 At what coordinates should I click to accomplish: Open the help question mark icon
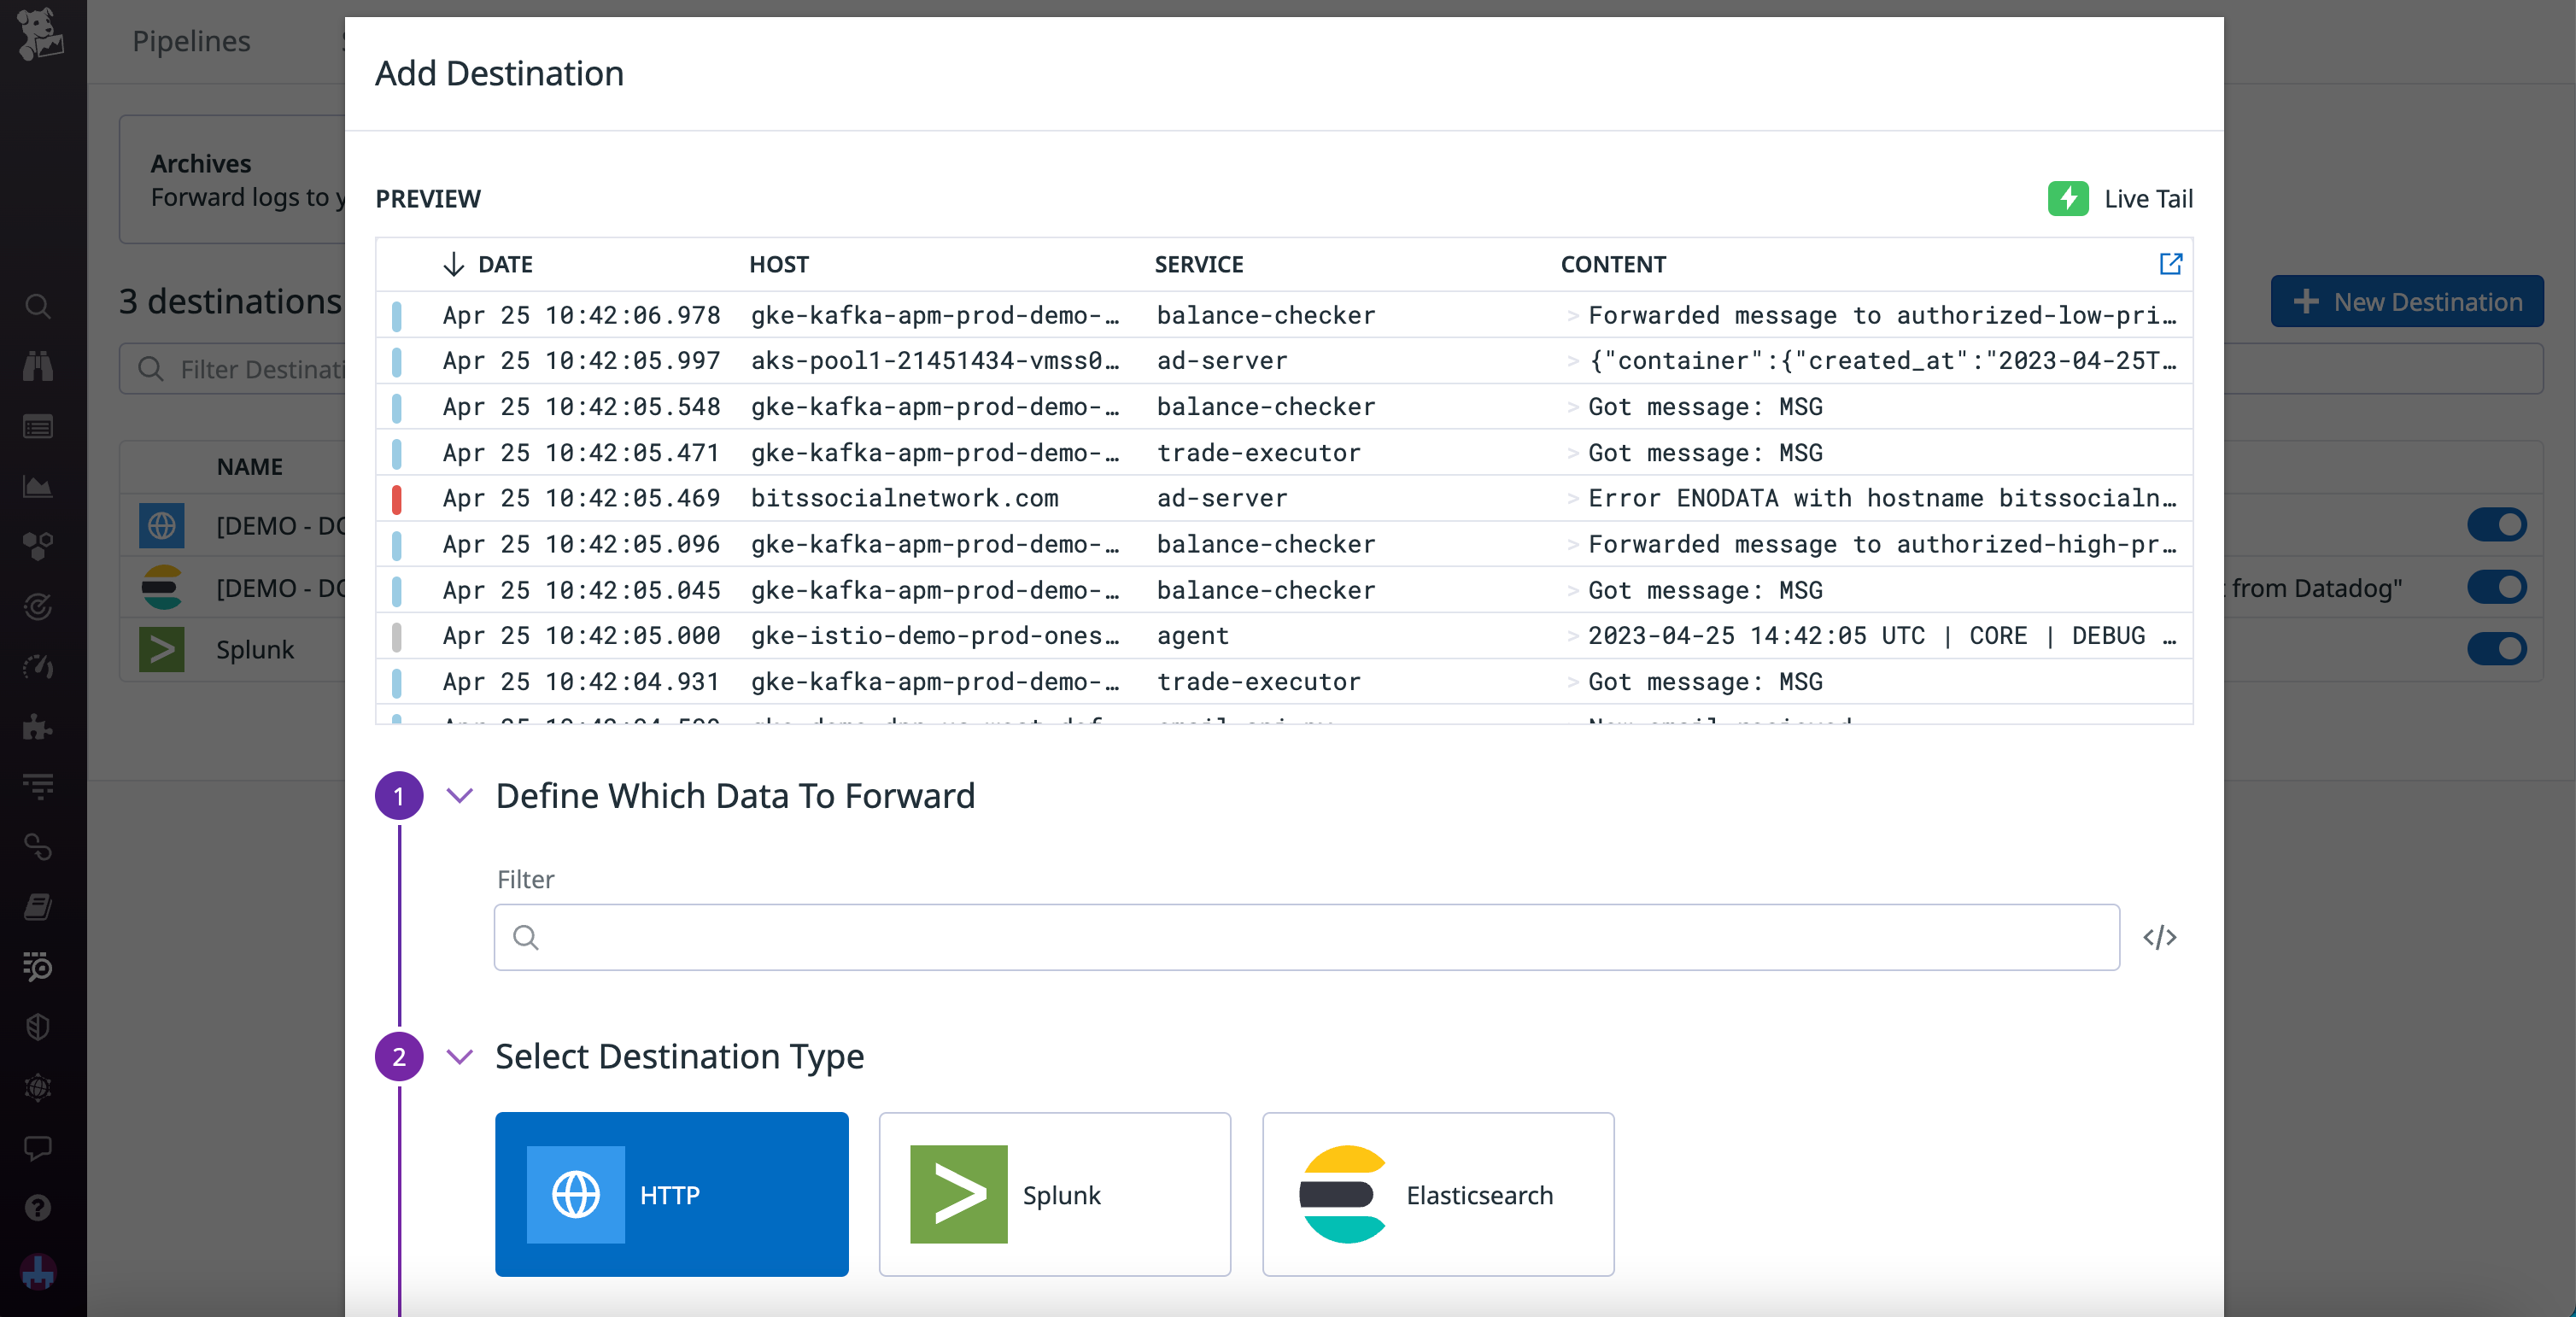38,1208
